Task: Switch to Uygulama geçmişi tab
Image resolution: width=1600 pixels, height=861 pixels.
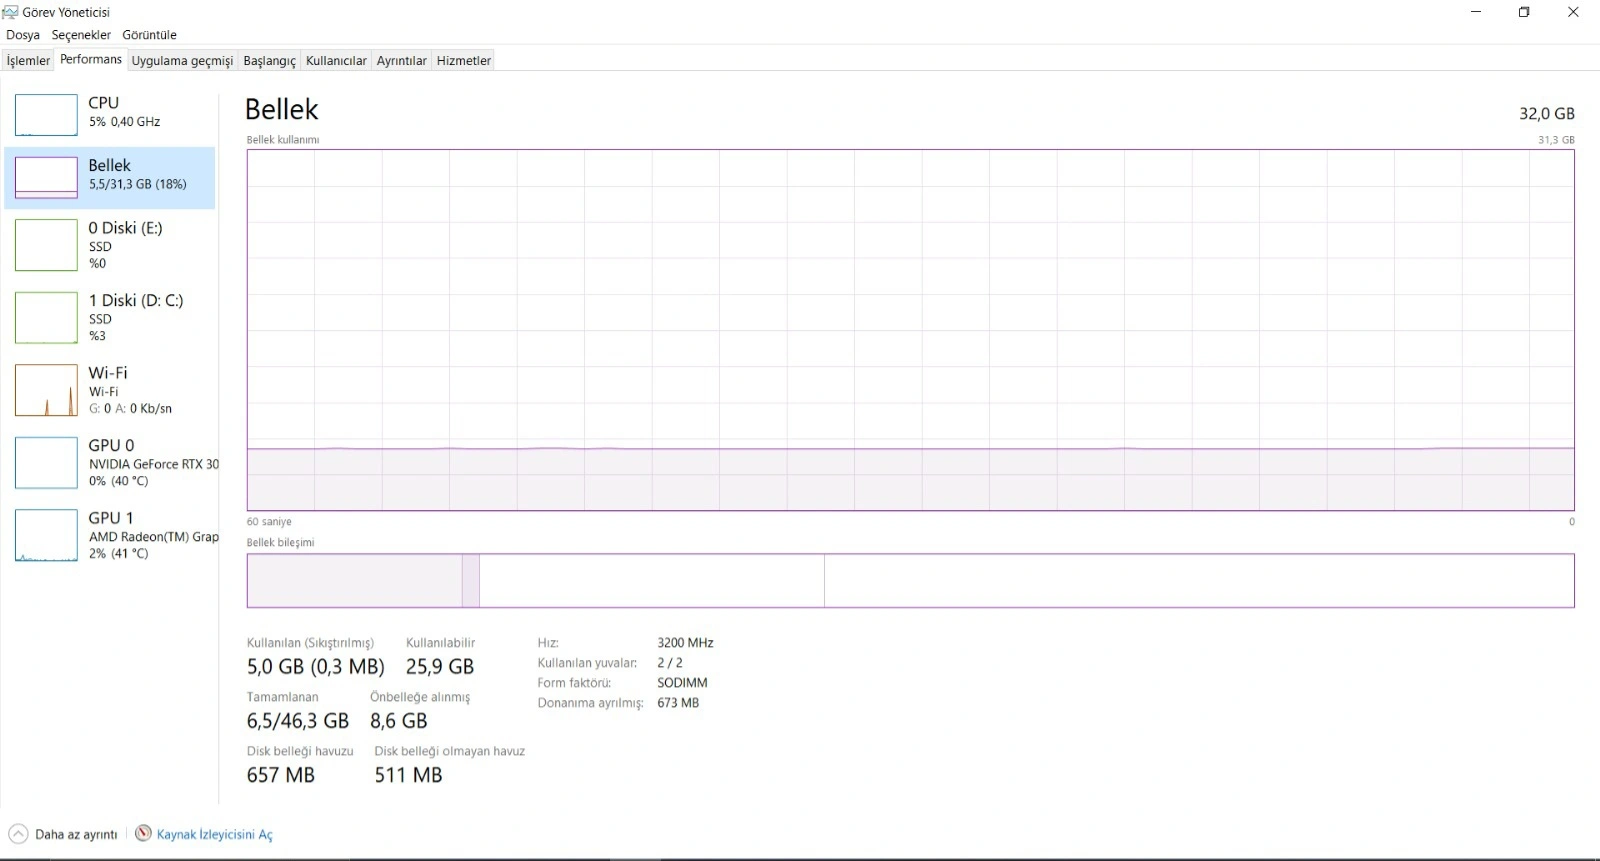Action: pos(182,61)
